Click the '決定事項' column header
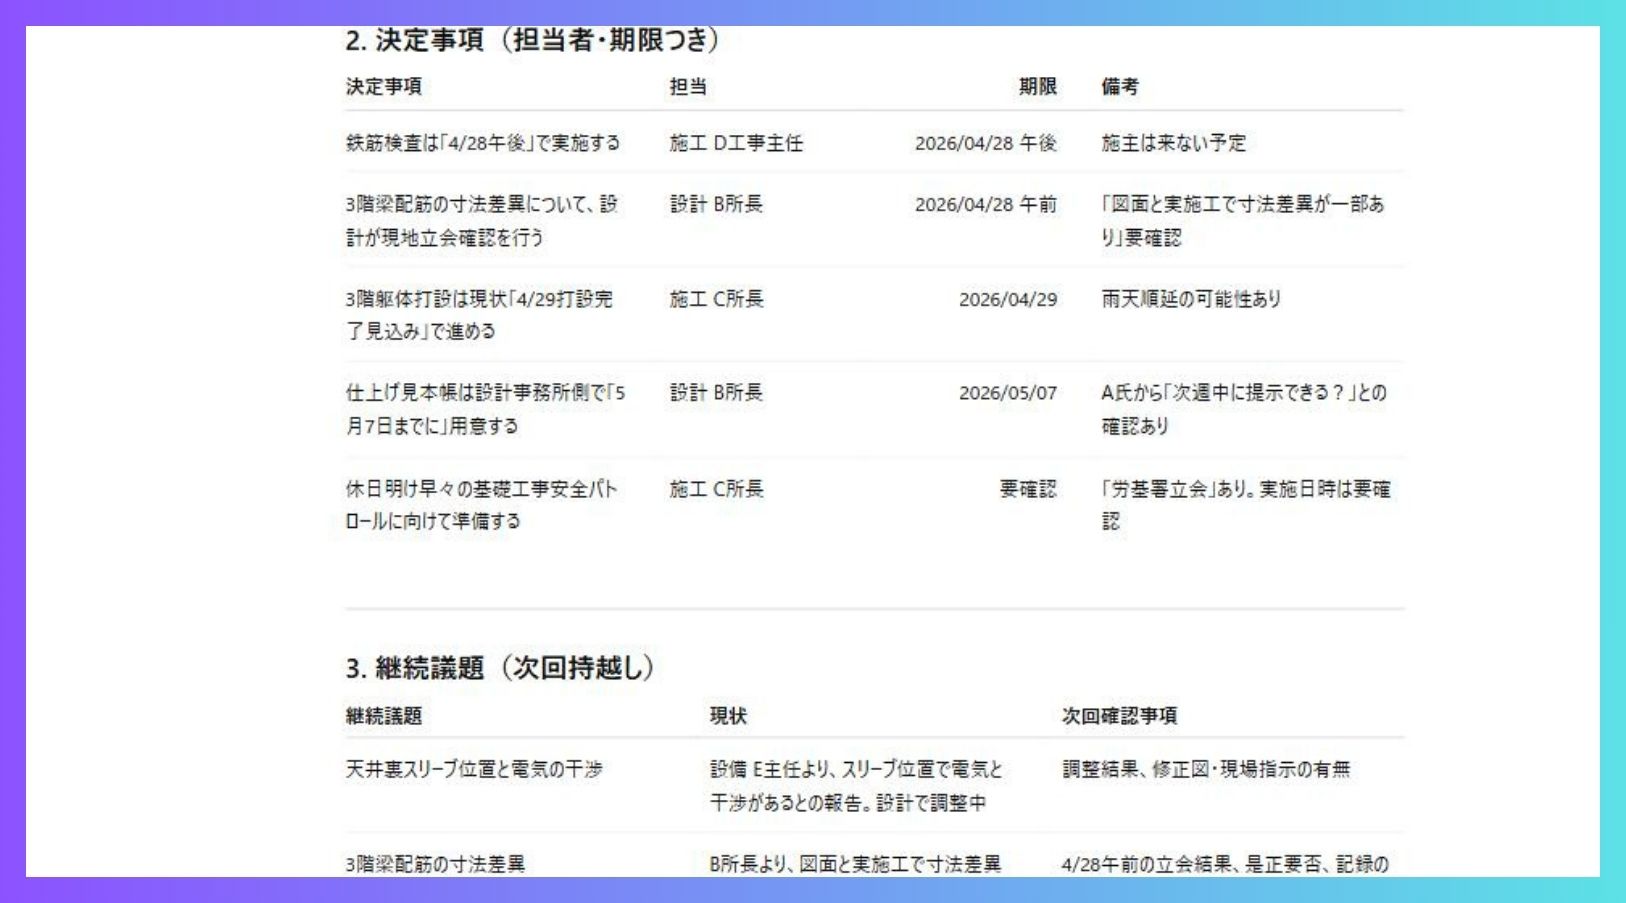 tap(384, 87)
